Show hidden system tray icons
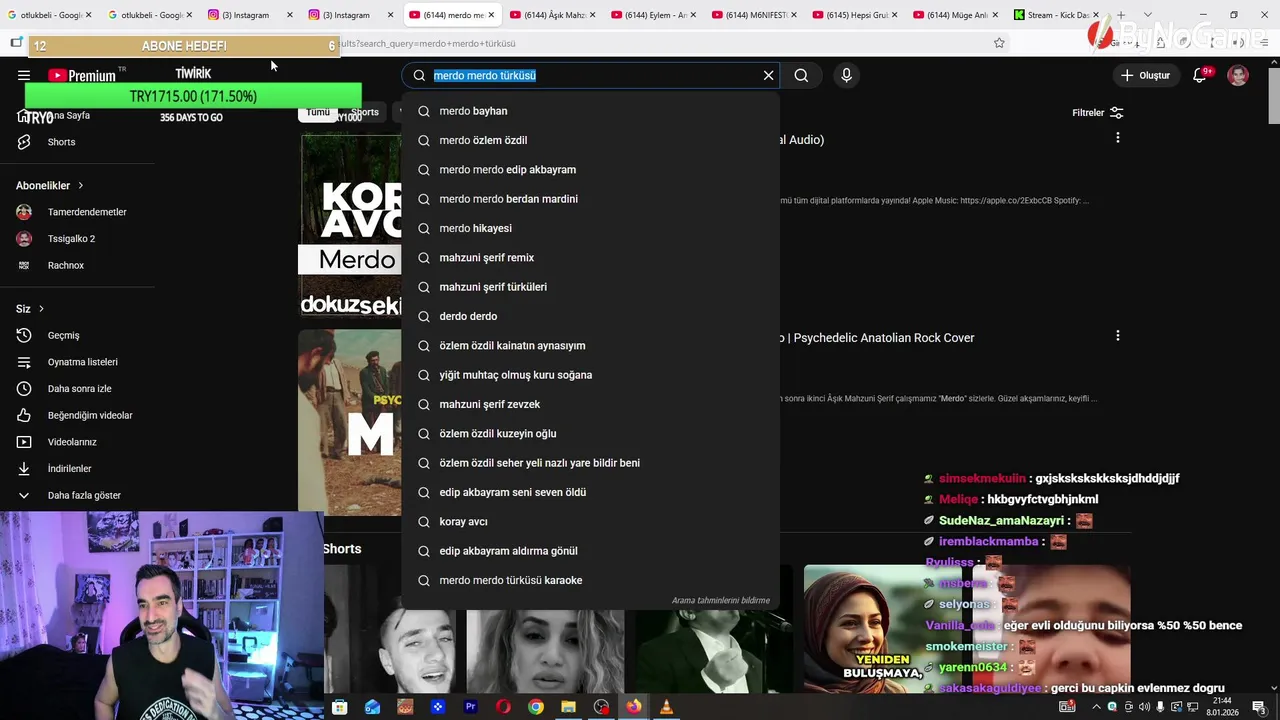The width and height of the screenshot is (1280, 720). [1096, 707]
